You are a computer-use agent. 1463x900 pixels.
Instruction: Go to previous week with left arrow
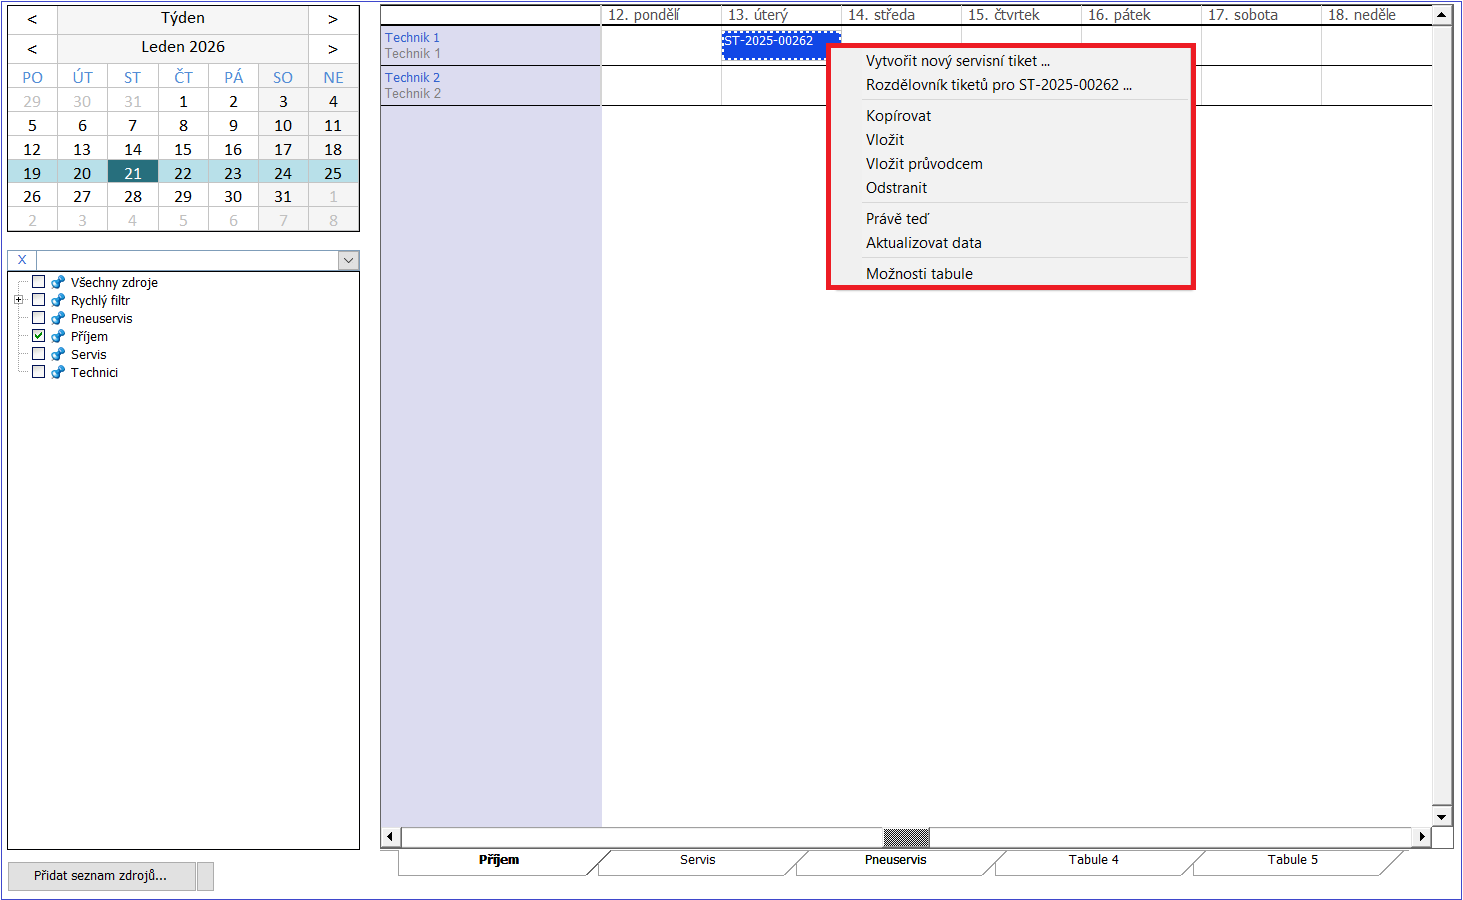click(32, 19)
